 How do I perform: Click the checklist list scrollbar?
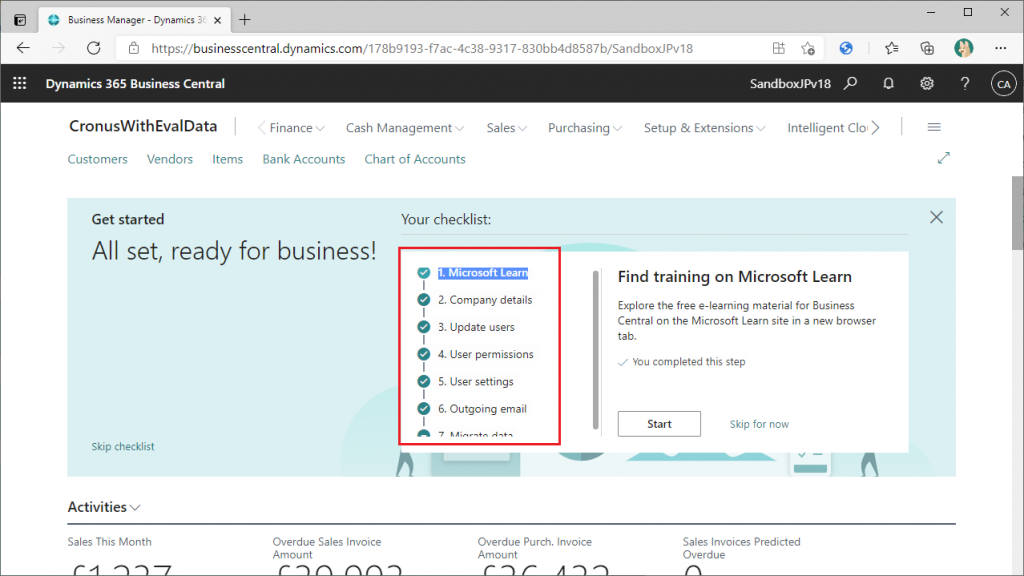pyautogui.click(x=596, y=349)
